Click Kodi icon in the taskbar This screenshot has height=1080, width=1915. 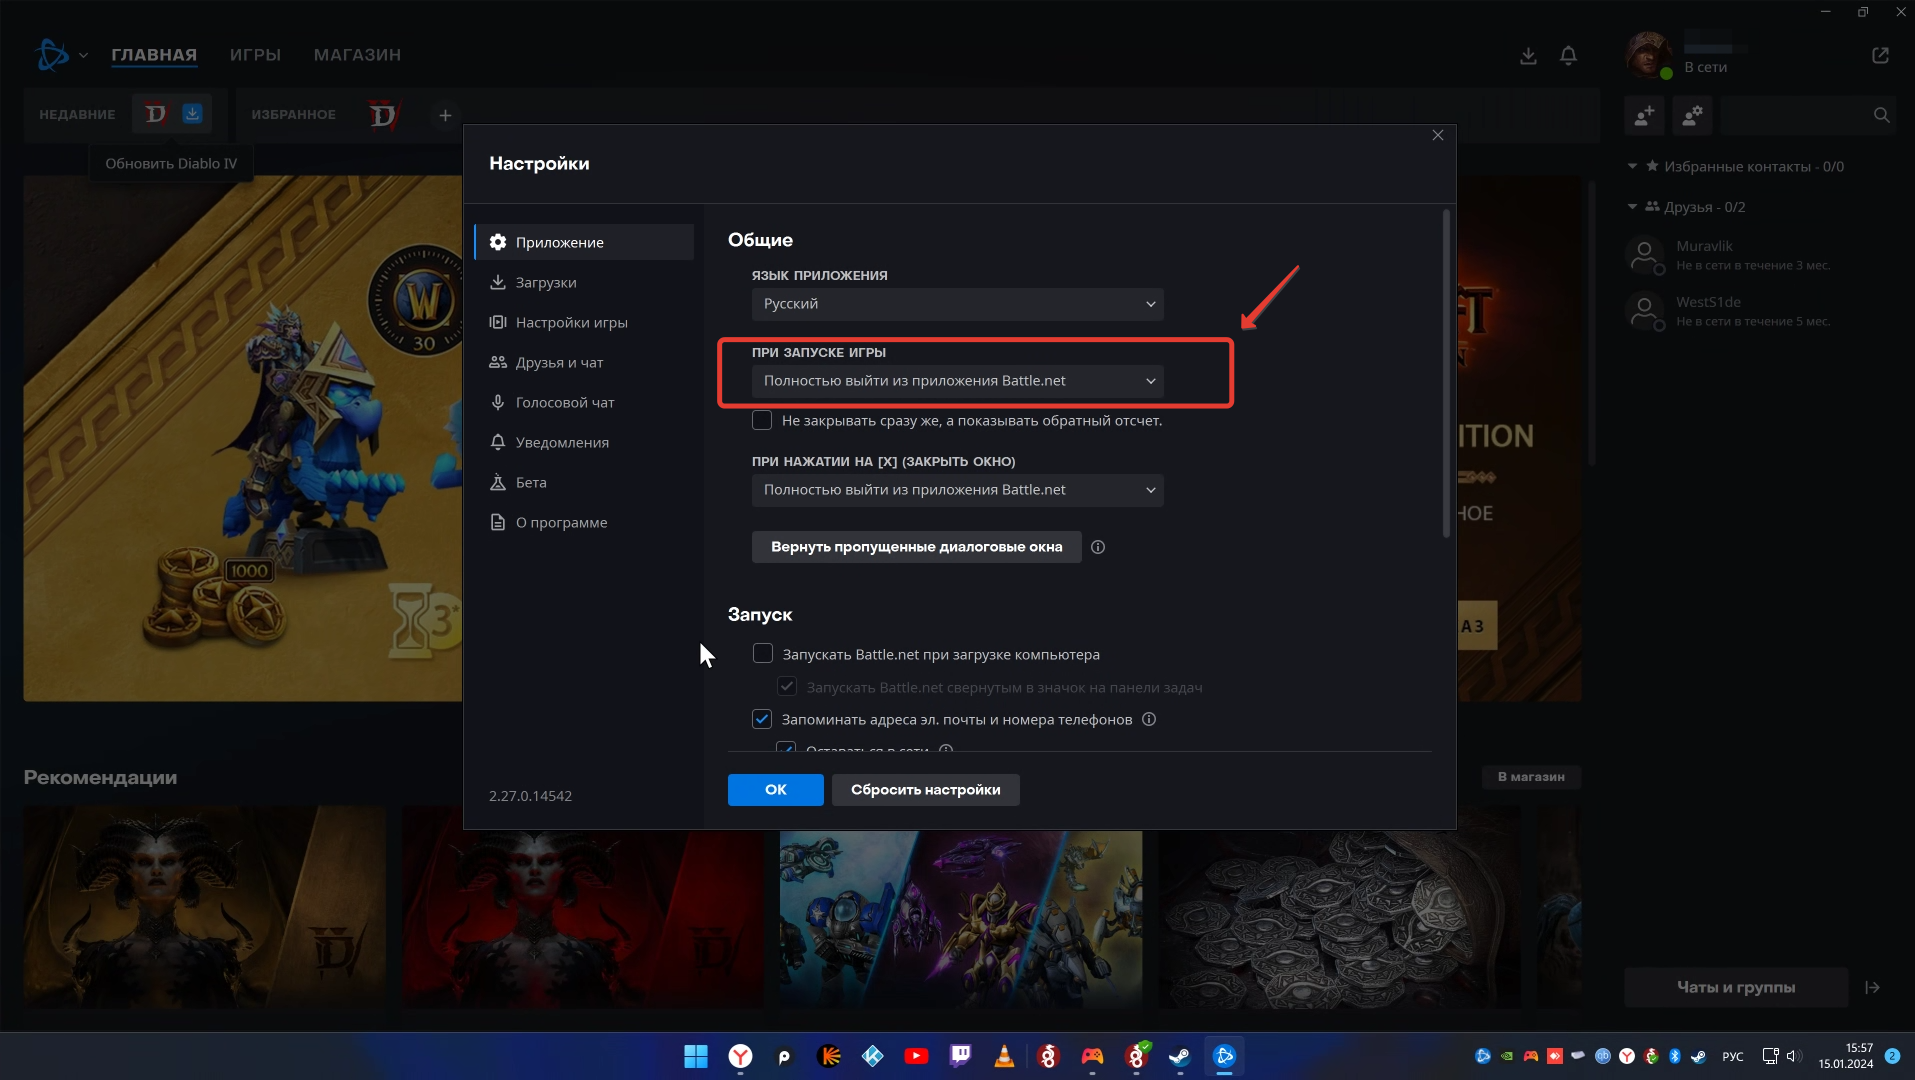(x=872, y=1056)
